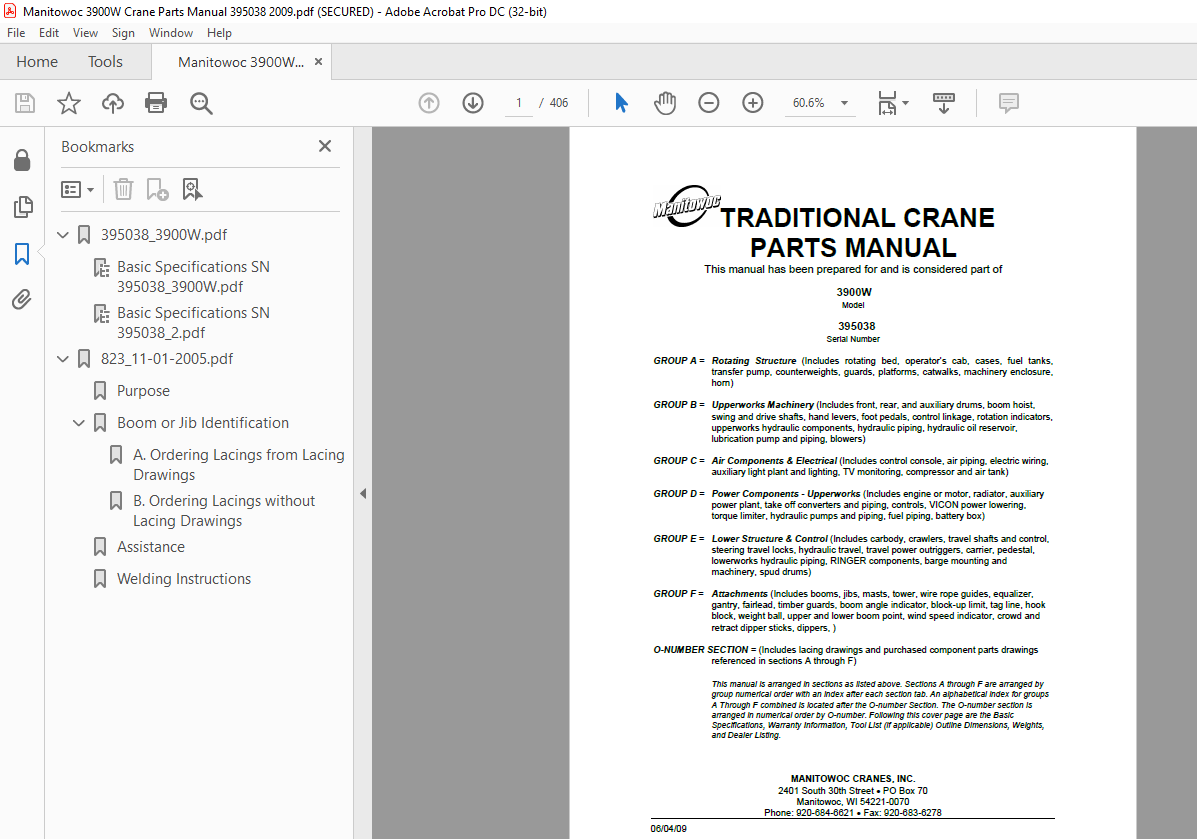Viewport: 1197px width, 839px height.
Task: Go to the Purpose bookmark
Action: click(144, 391)
